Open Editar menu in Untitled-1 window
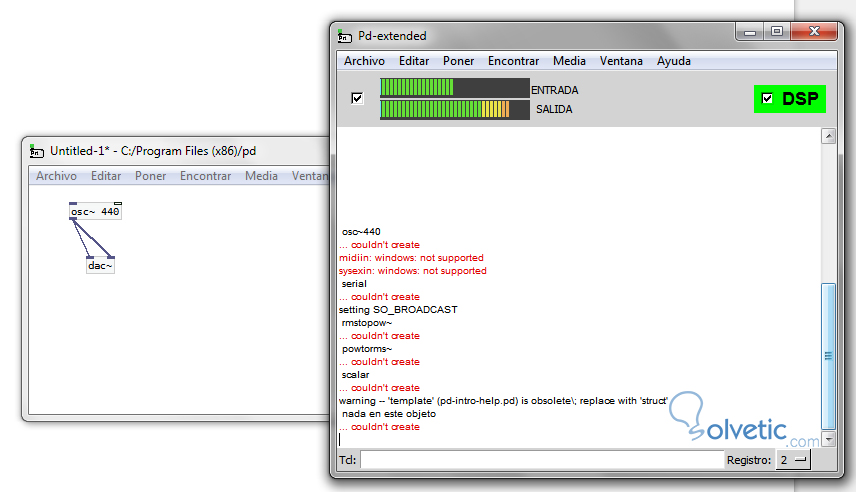Viewport: 856px width, 492px height. tap(106, 176)
